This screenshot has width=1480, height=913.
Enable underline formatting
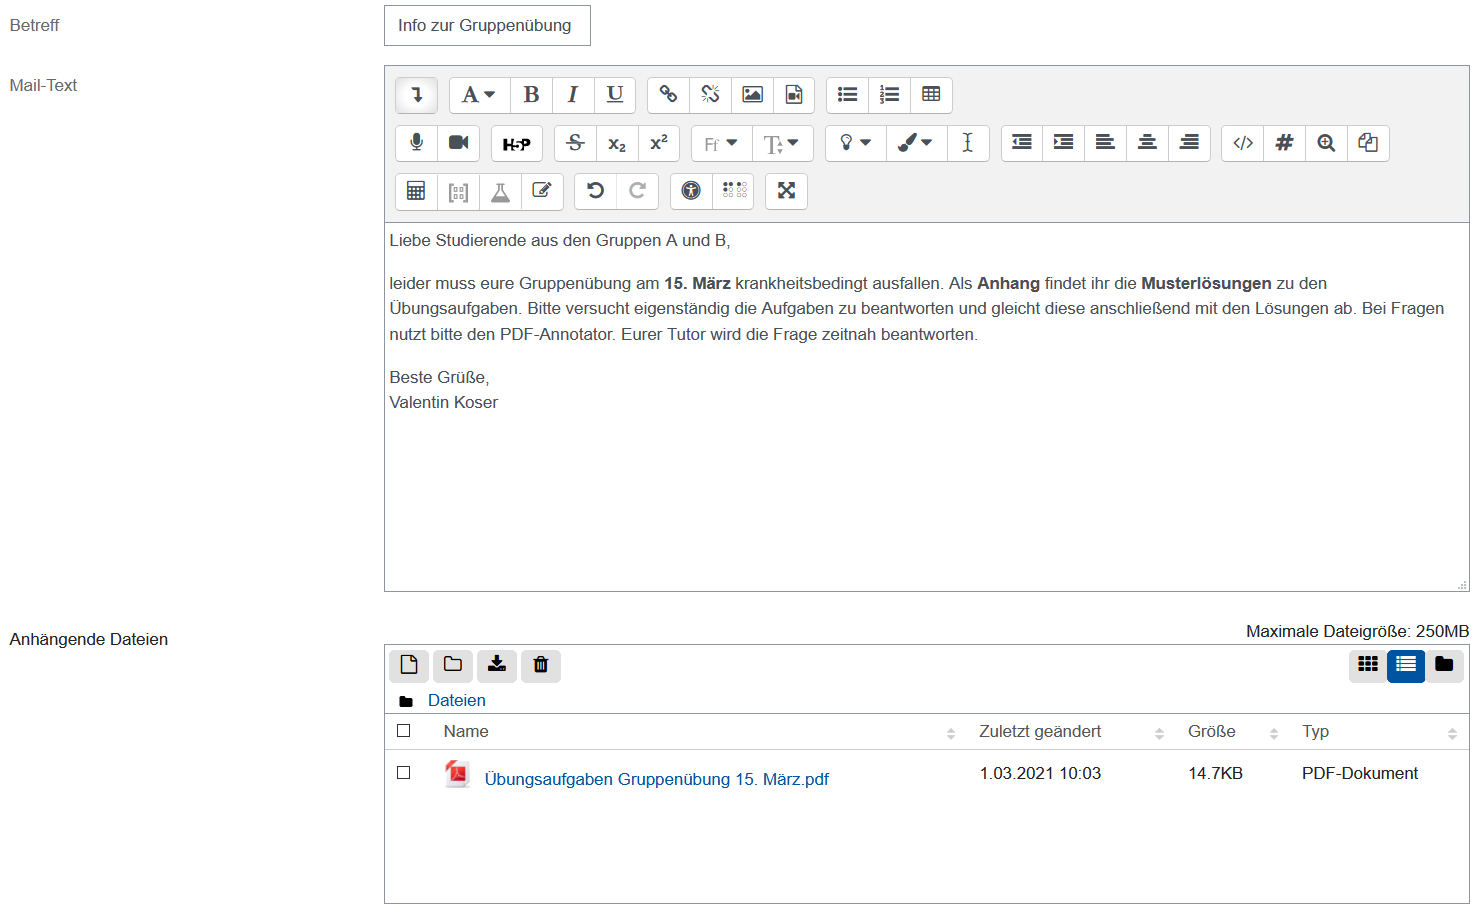(x=615, y=95)
